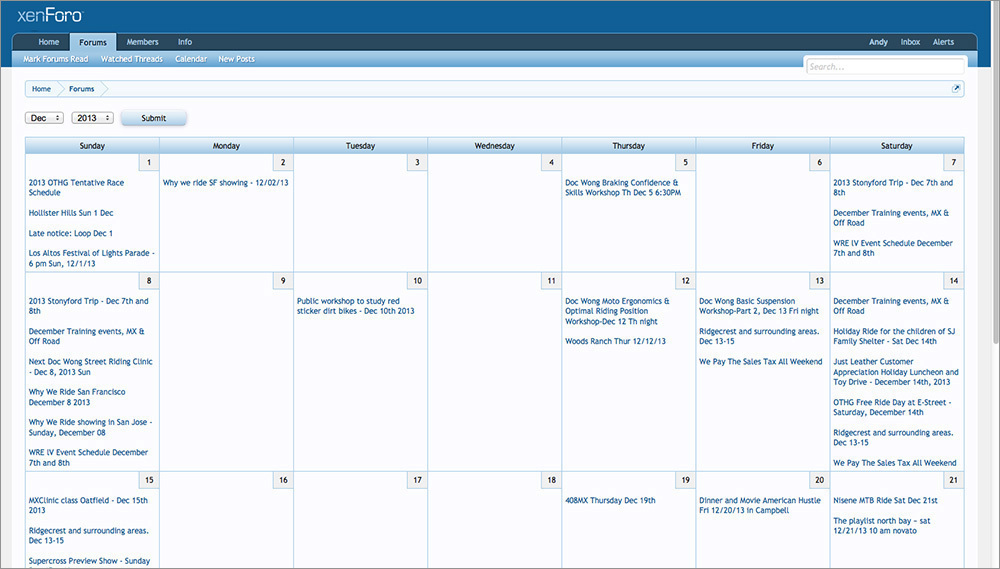The width and height of the screenshot is (1000, 569).
Task: Click the xenForo logo
Action: pyautogui.click(x=50, y=15)
